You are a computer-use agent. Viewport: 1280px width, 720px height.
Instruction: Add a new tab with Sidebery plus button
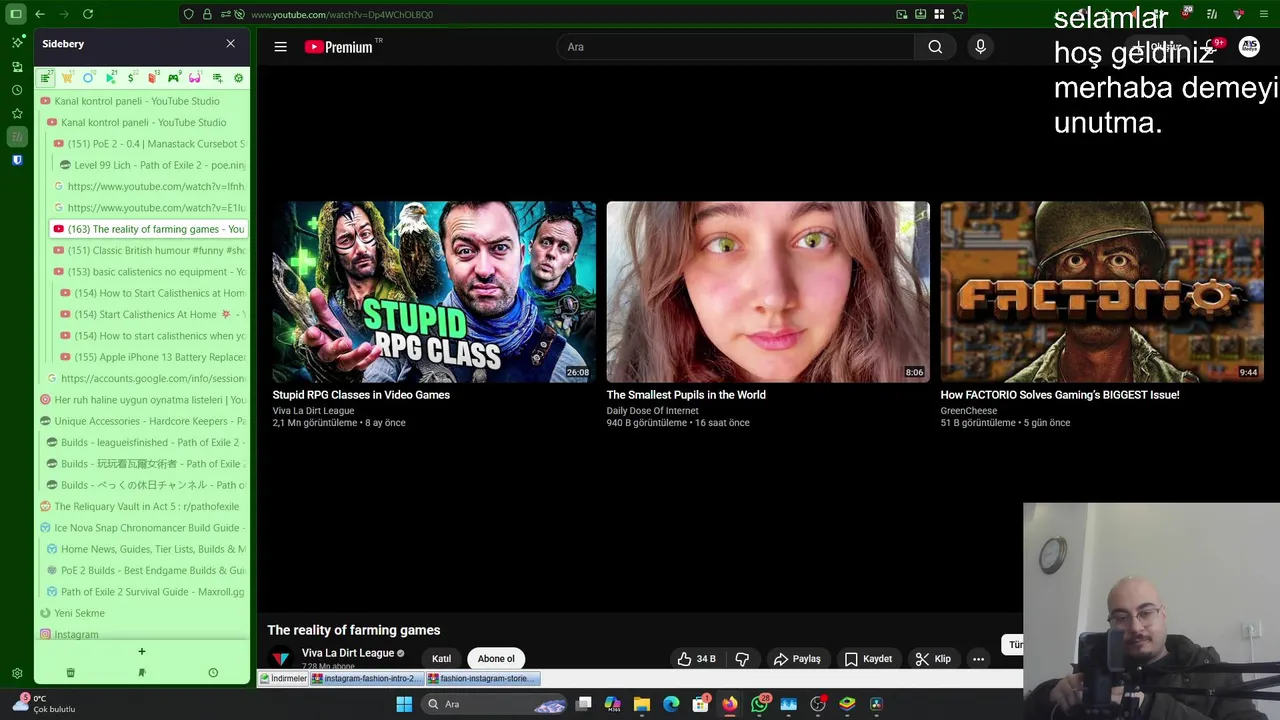[x=141, y=651]
